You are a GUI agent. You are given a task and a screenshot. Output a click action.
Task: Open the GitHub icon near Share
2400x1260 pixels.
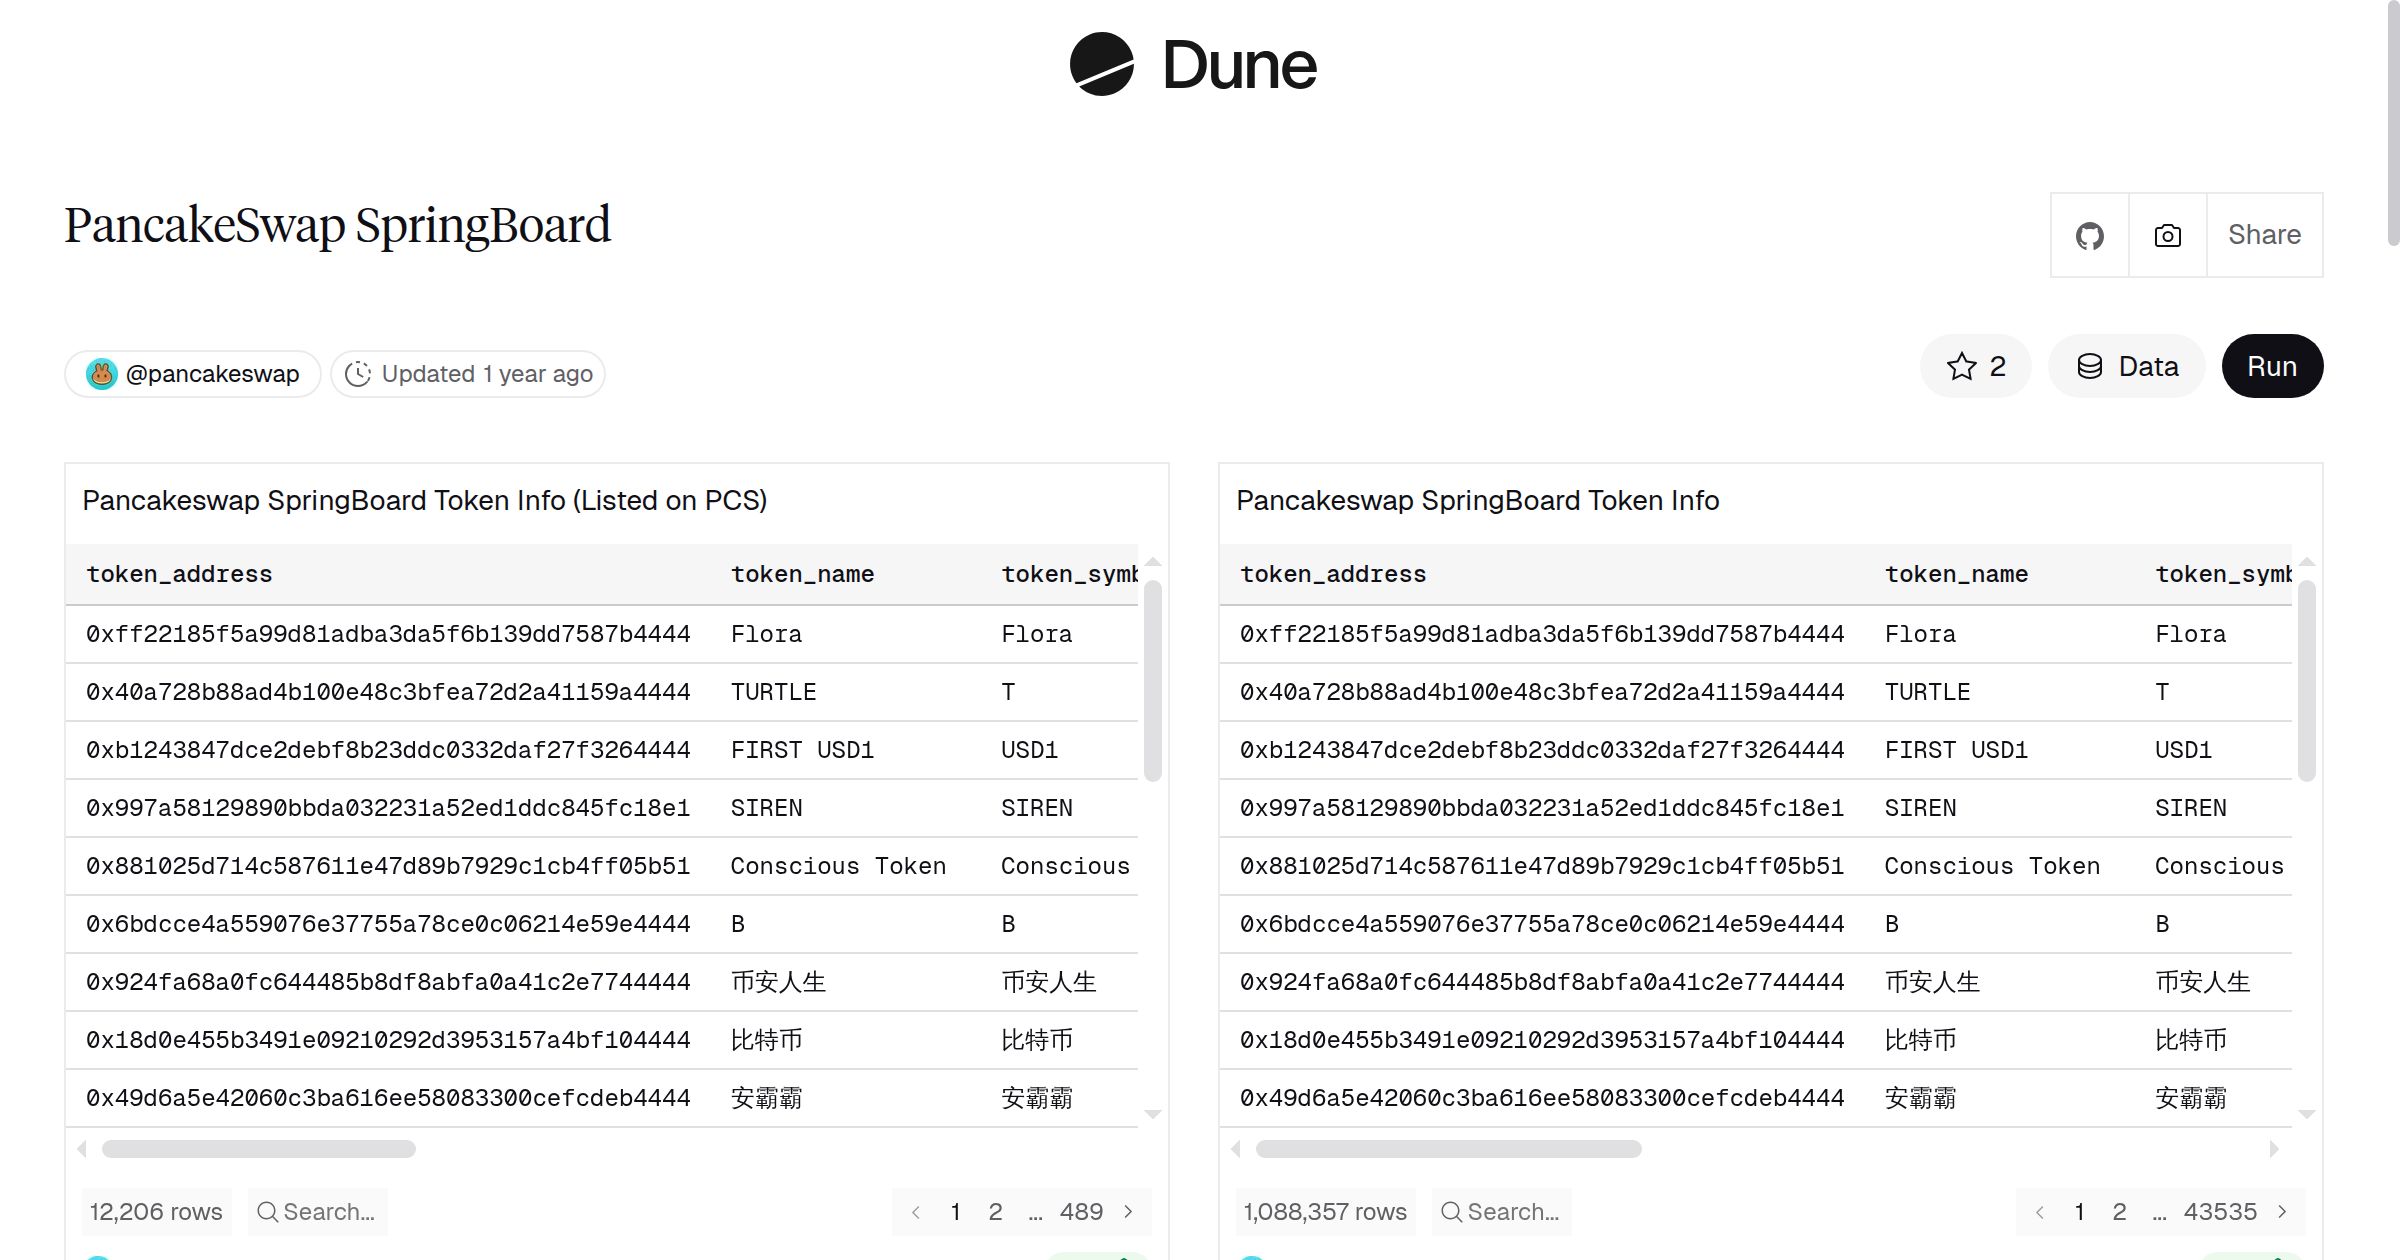point(2089,234)
